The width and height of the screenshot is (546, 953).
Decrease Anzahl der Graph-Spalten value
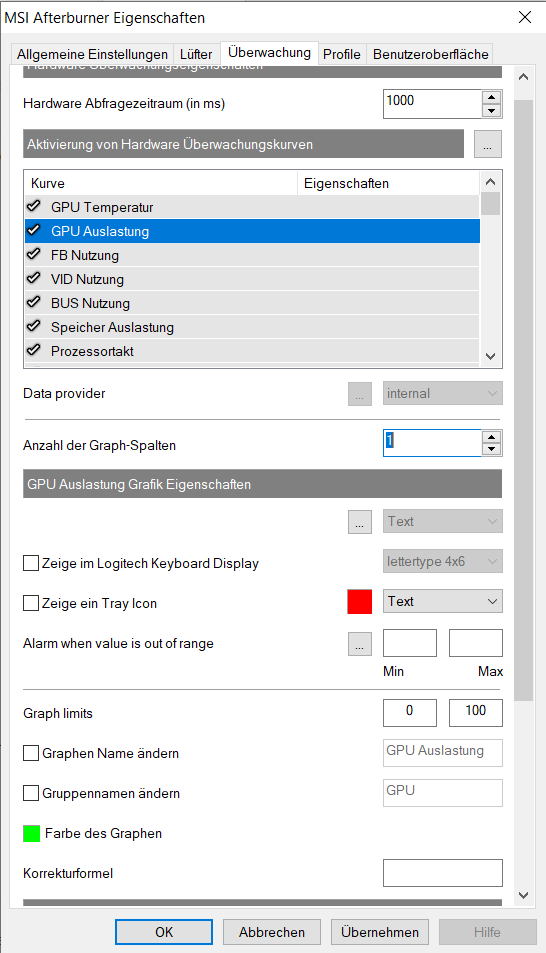pyautogui.click(x=491, y=450)
